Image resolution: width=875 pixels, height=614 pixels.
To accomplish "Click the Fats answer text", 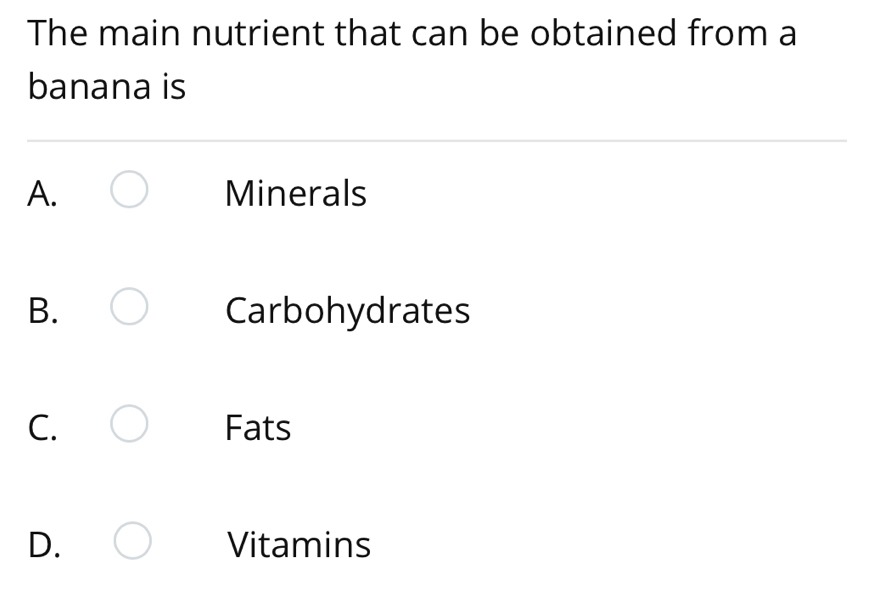I will (257, 428).
